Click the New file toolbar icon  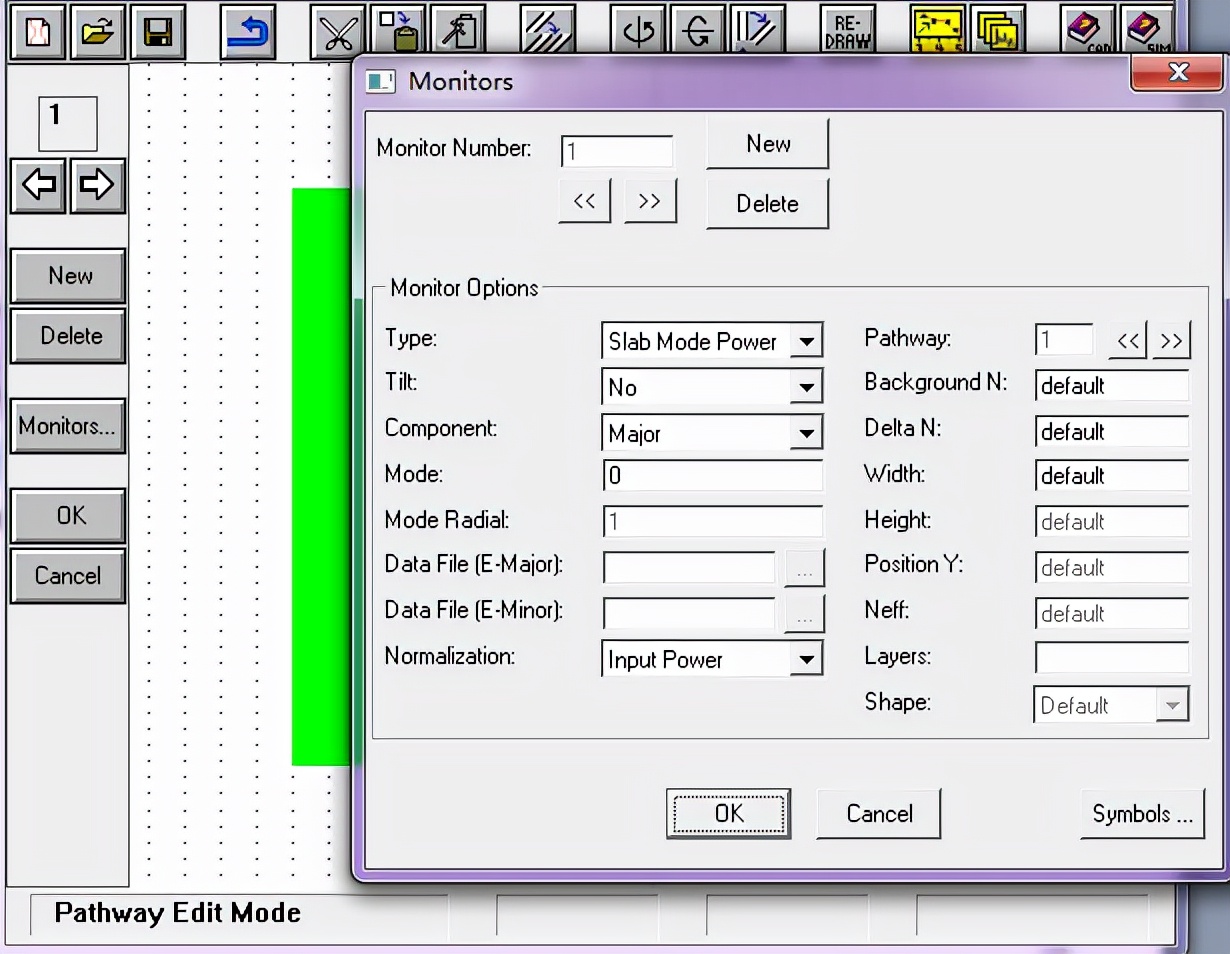(x=38, y=33)
